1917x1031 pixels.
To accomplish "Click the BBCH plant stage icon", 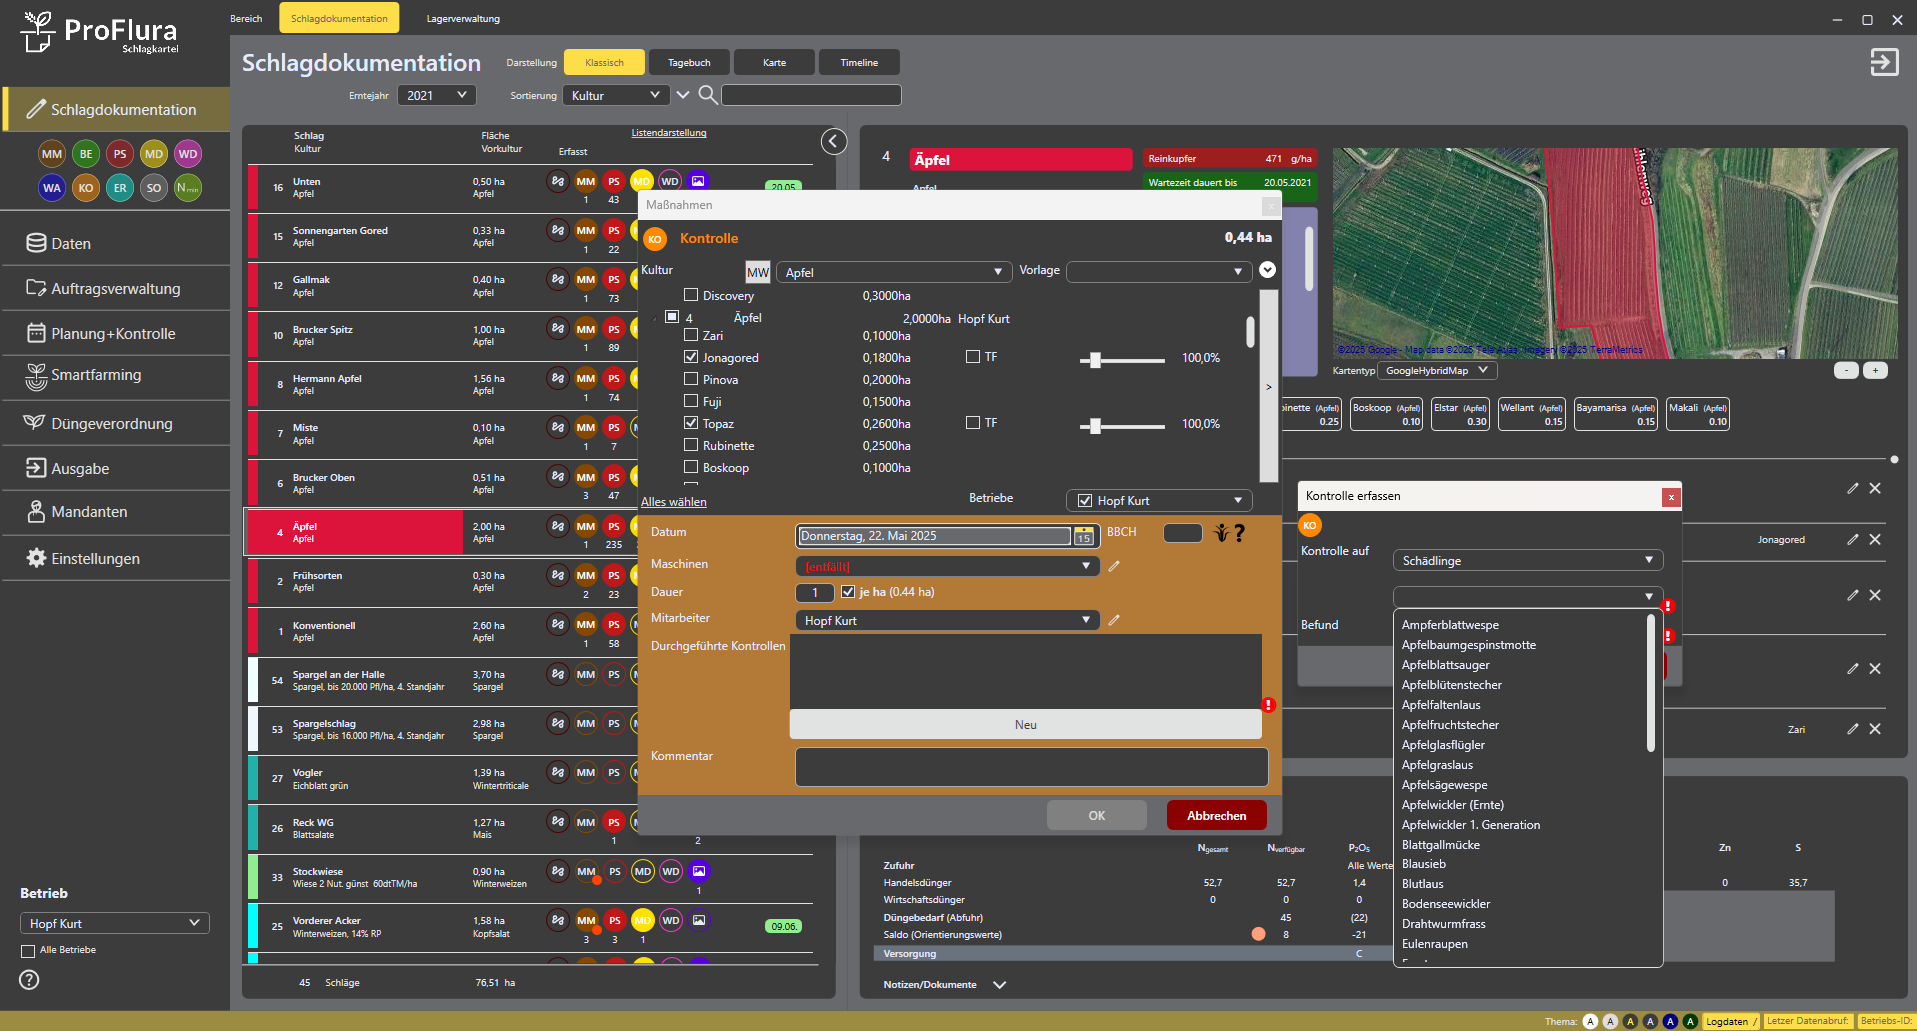I will click(x=1221, y=533).
